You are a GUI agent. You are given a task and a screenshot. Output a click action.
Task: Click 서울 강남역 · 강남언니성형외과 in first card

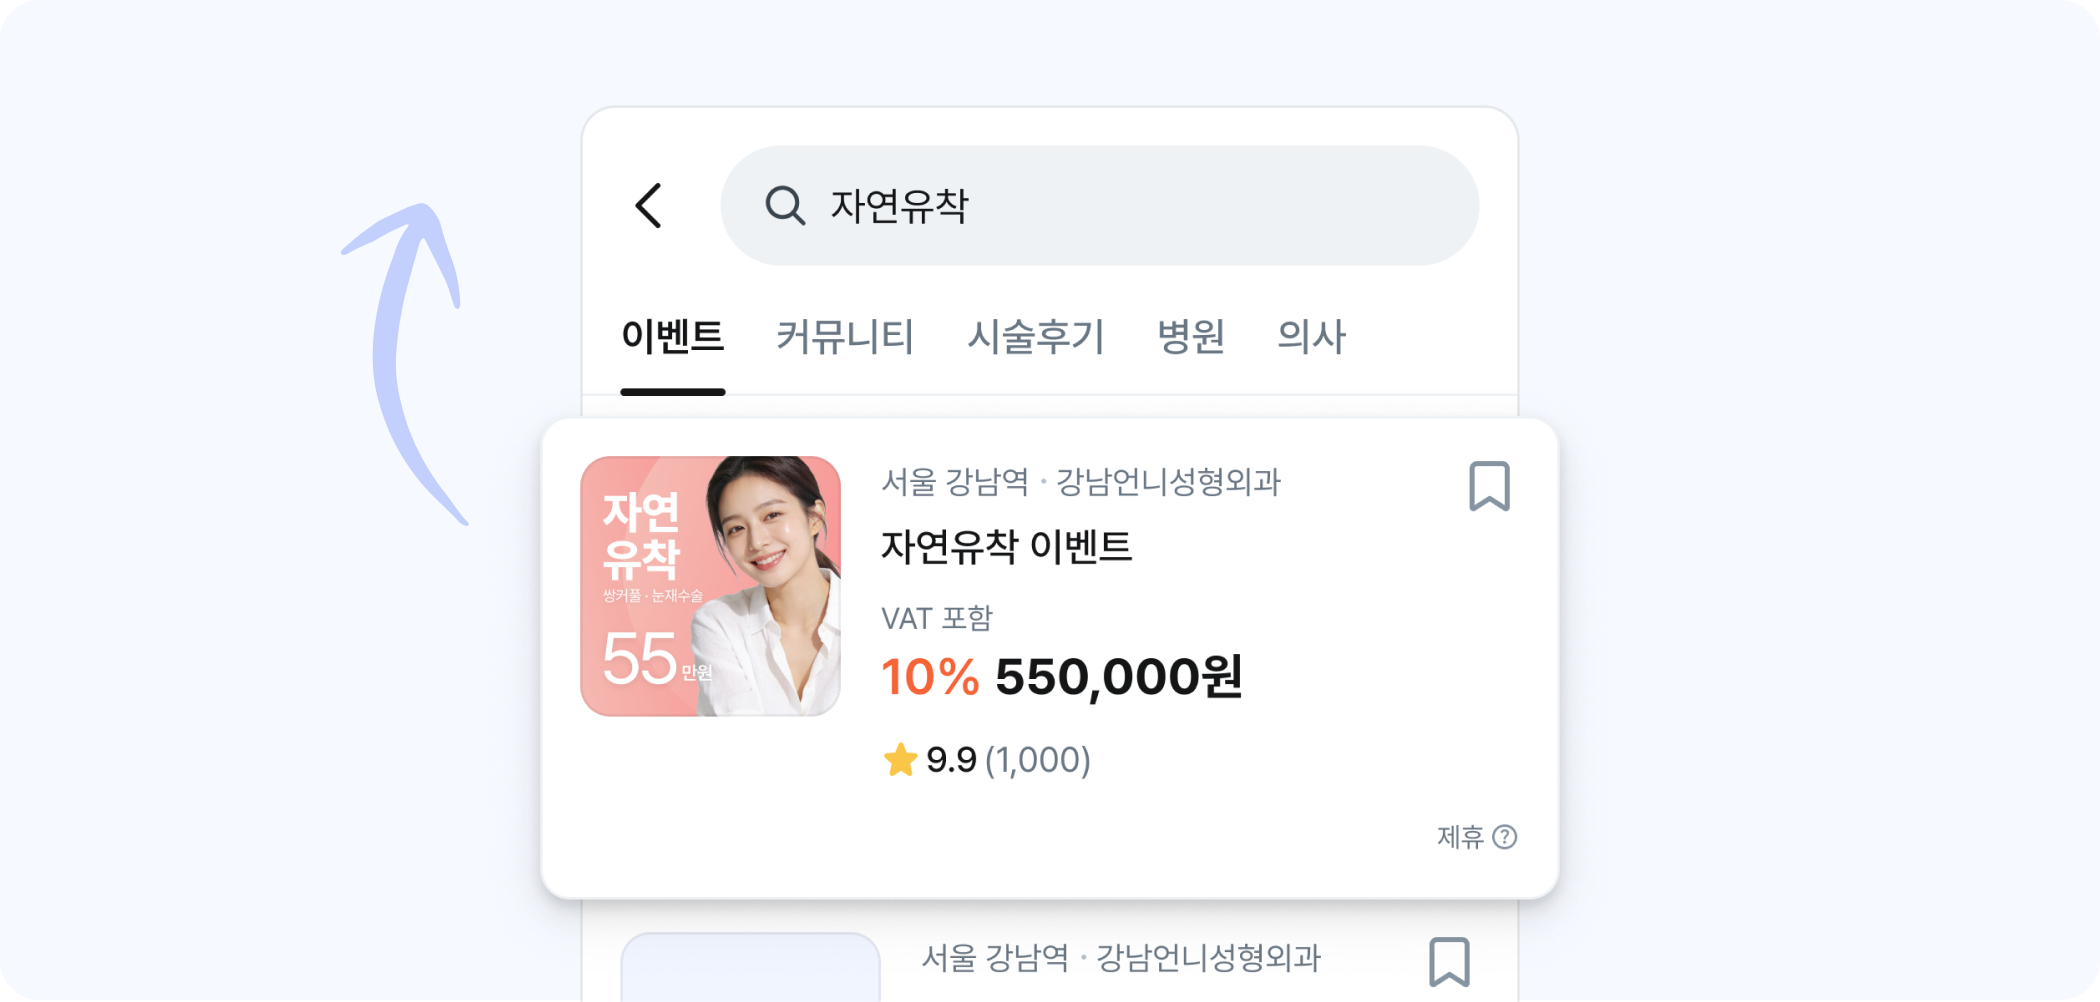1081,482
